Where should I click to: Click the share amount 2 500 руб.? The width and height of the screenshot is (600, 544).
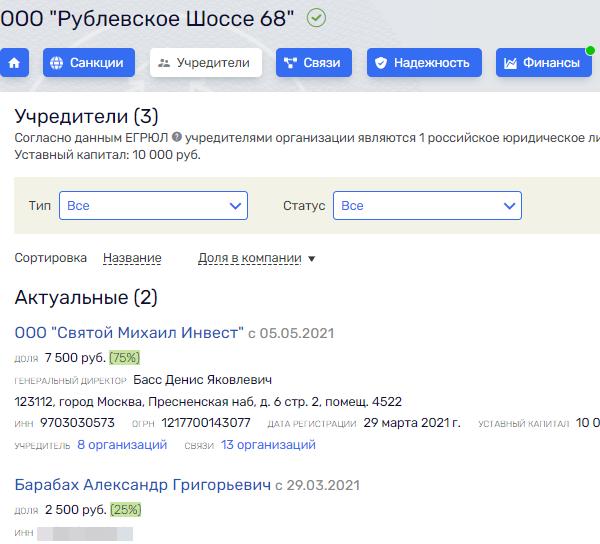pyautogui.click(x=75, y=510)
